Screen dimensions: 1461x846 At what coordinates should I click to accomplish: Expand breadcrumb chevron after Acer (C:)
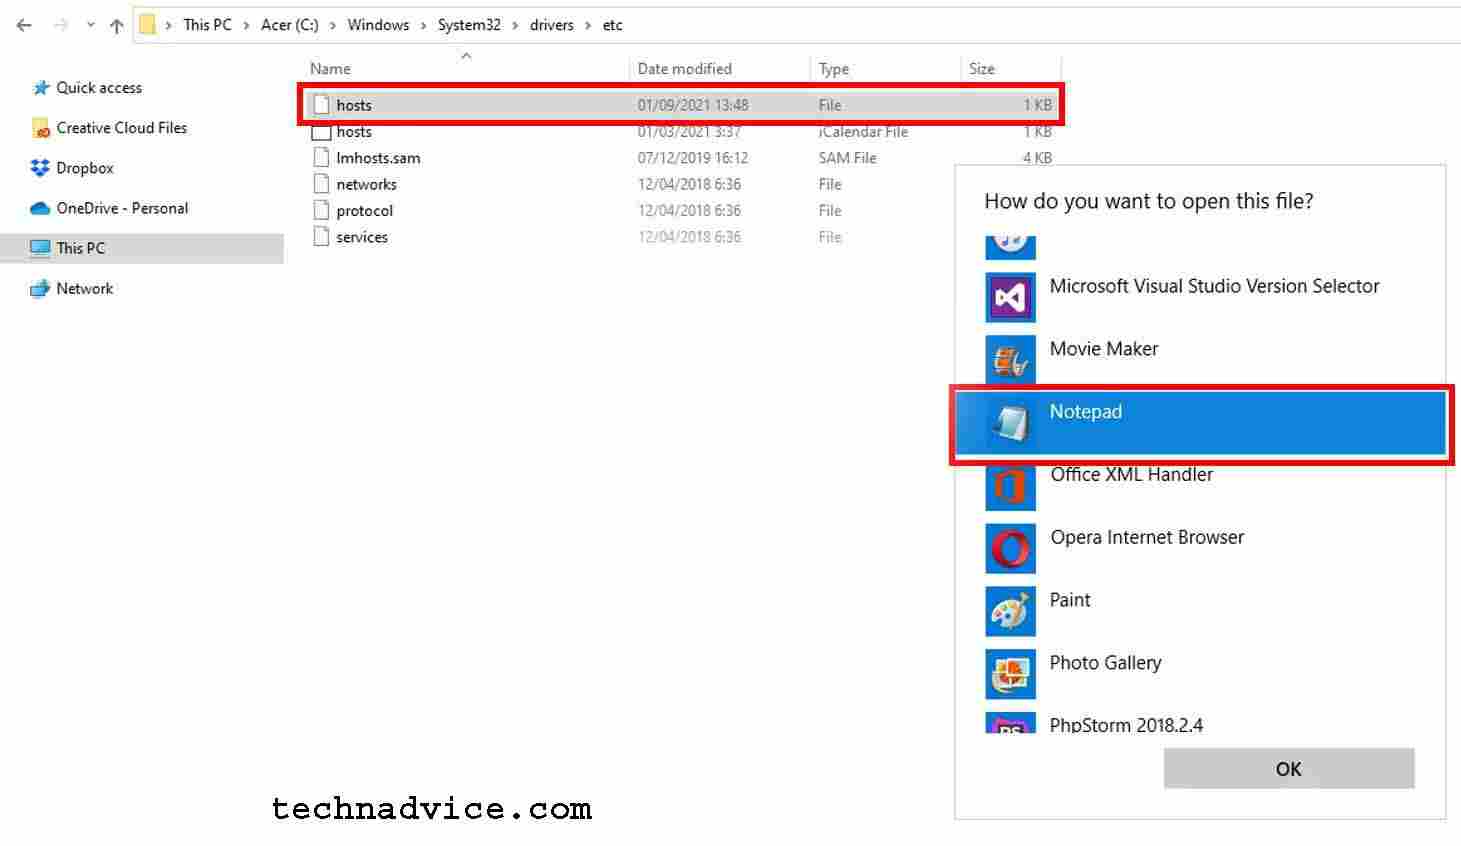click(x=333, y=25)
